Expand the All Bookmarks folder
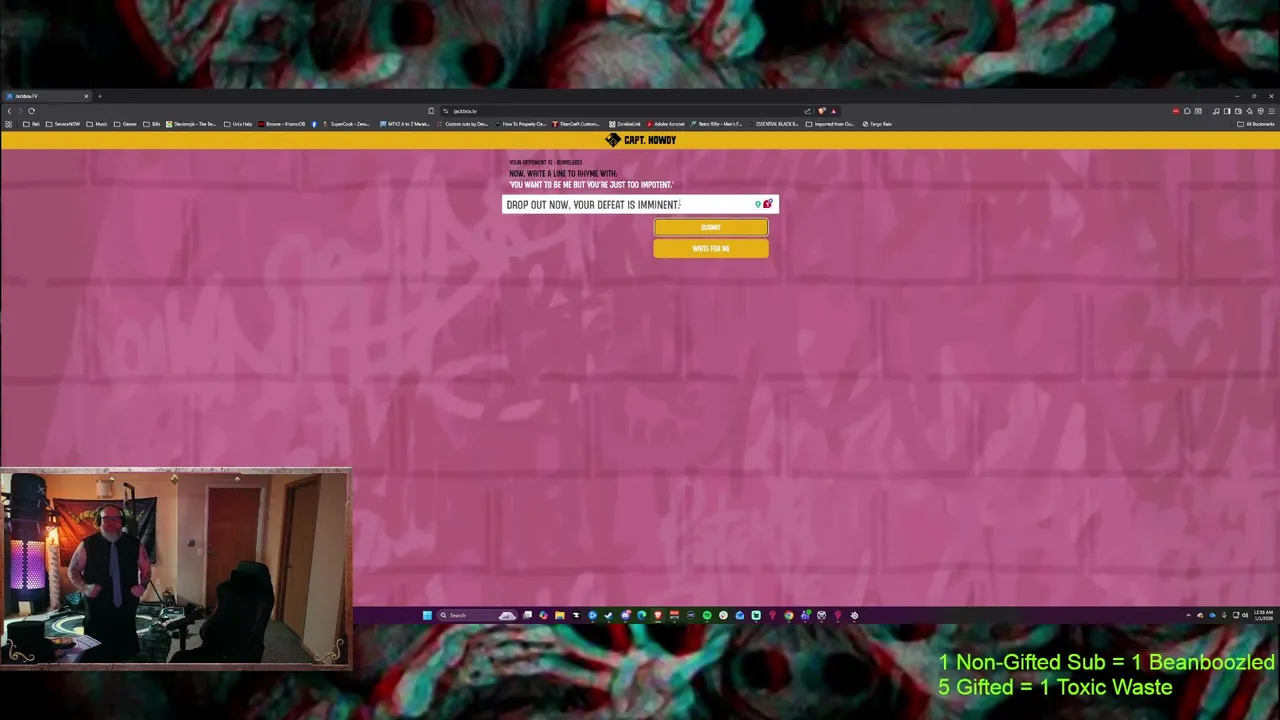Image resolution: width=1280 pixels, height=720 pixels. click(x=1255, y=124)
